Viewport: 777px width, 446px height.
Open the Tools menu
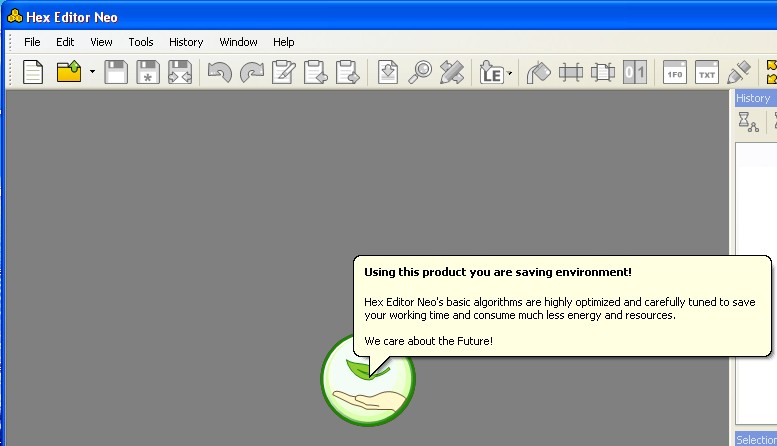point(141,42)
